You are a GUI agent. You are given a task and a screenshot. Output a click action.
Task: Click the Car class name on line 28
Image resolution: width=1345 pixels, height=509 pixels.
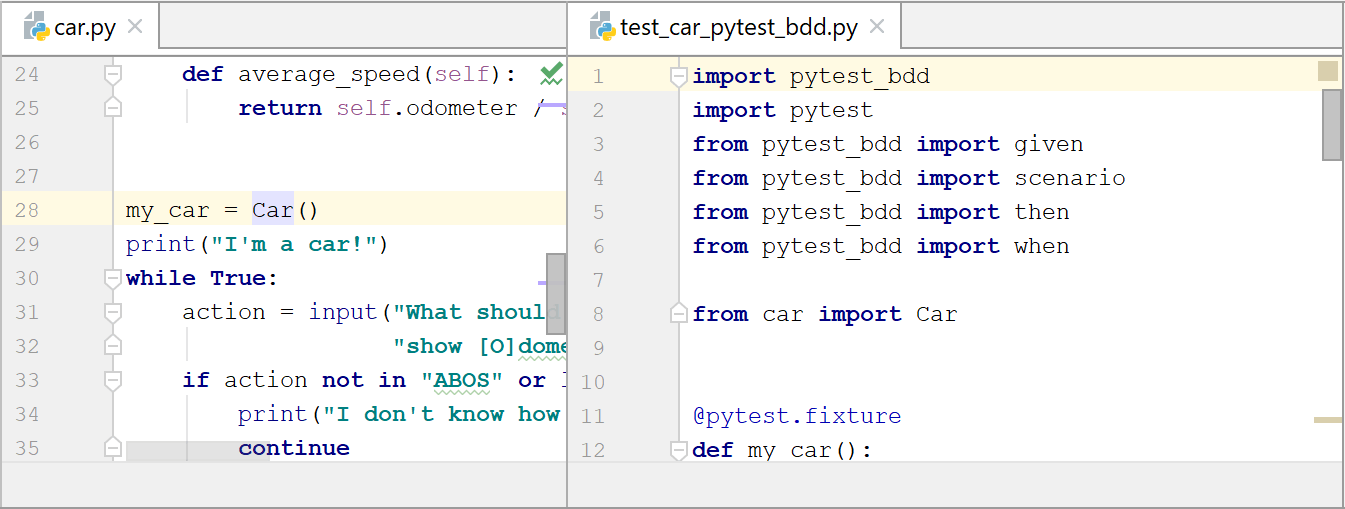tap(272, 210)
